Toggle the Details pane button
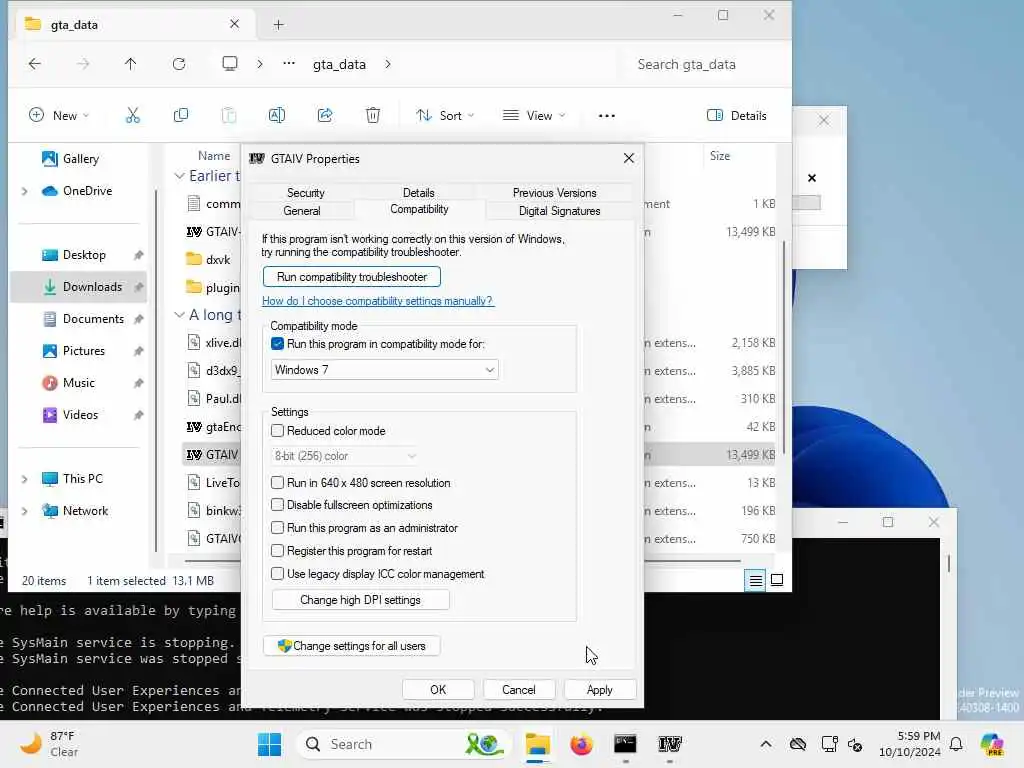1024x768 pixels. pos(737,116)
